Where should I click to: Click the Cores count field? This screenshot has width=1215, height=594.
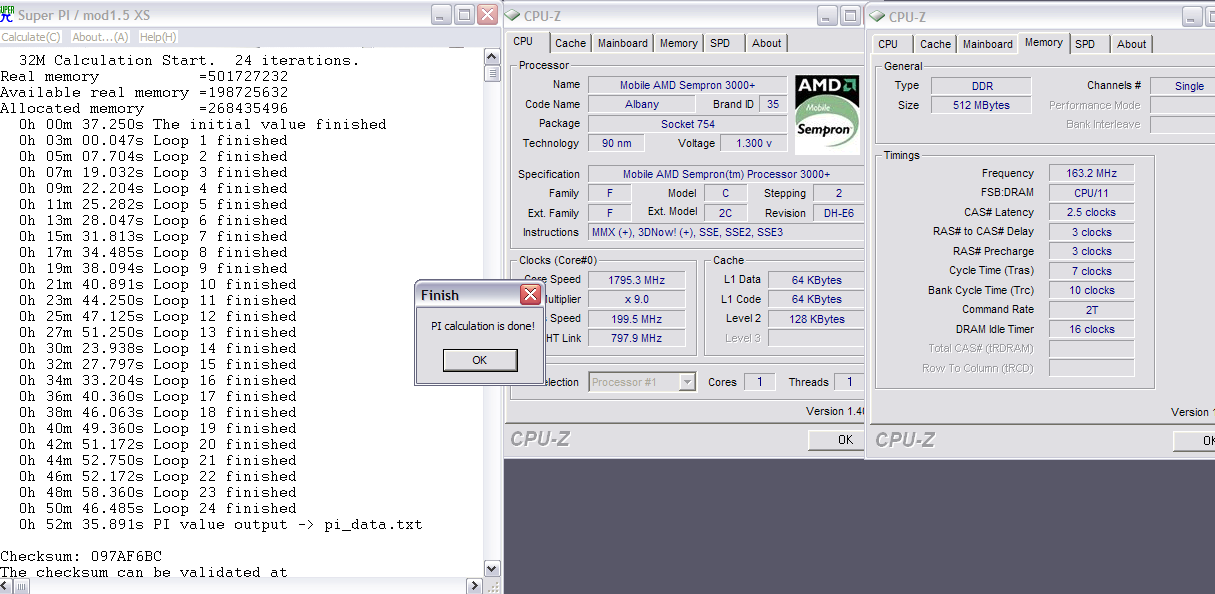[759, 381]
